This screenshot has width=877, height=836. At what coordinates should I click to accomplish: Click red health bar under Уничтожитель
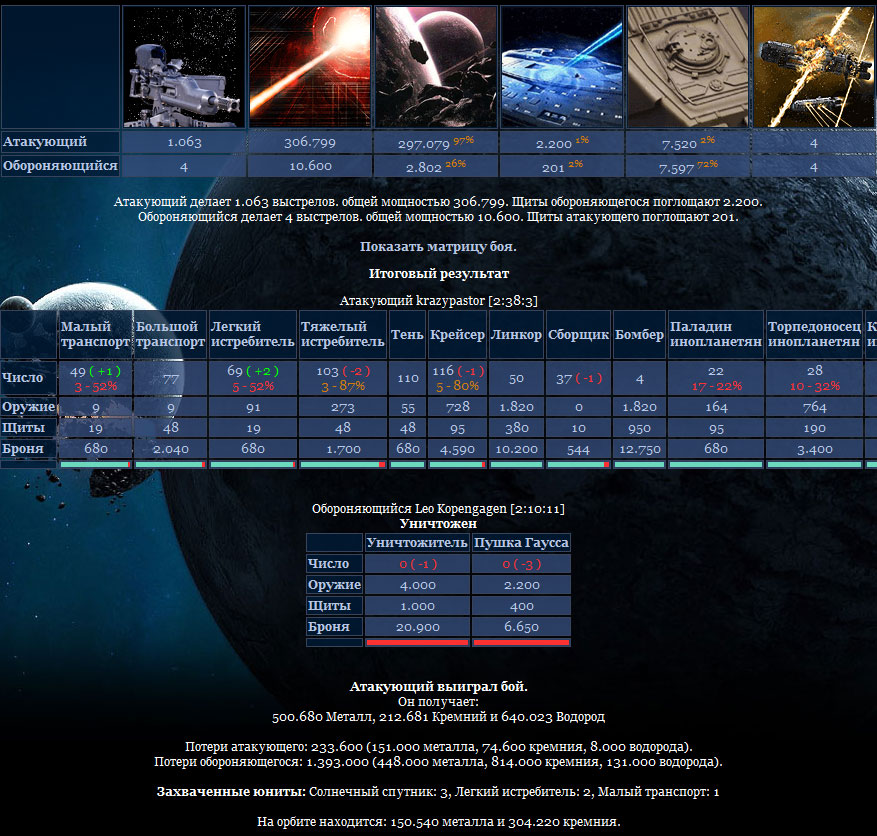tap(417, 643)
